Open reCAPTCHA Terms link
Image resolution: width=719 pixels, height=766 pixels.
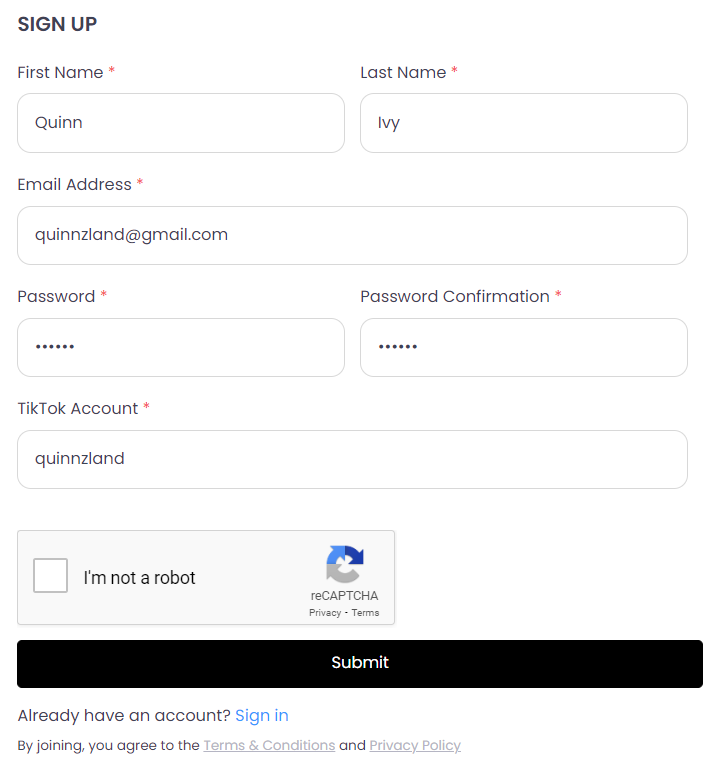click(x=365, y=613)
